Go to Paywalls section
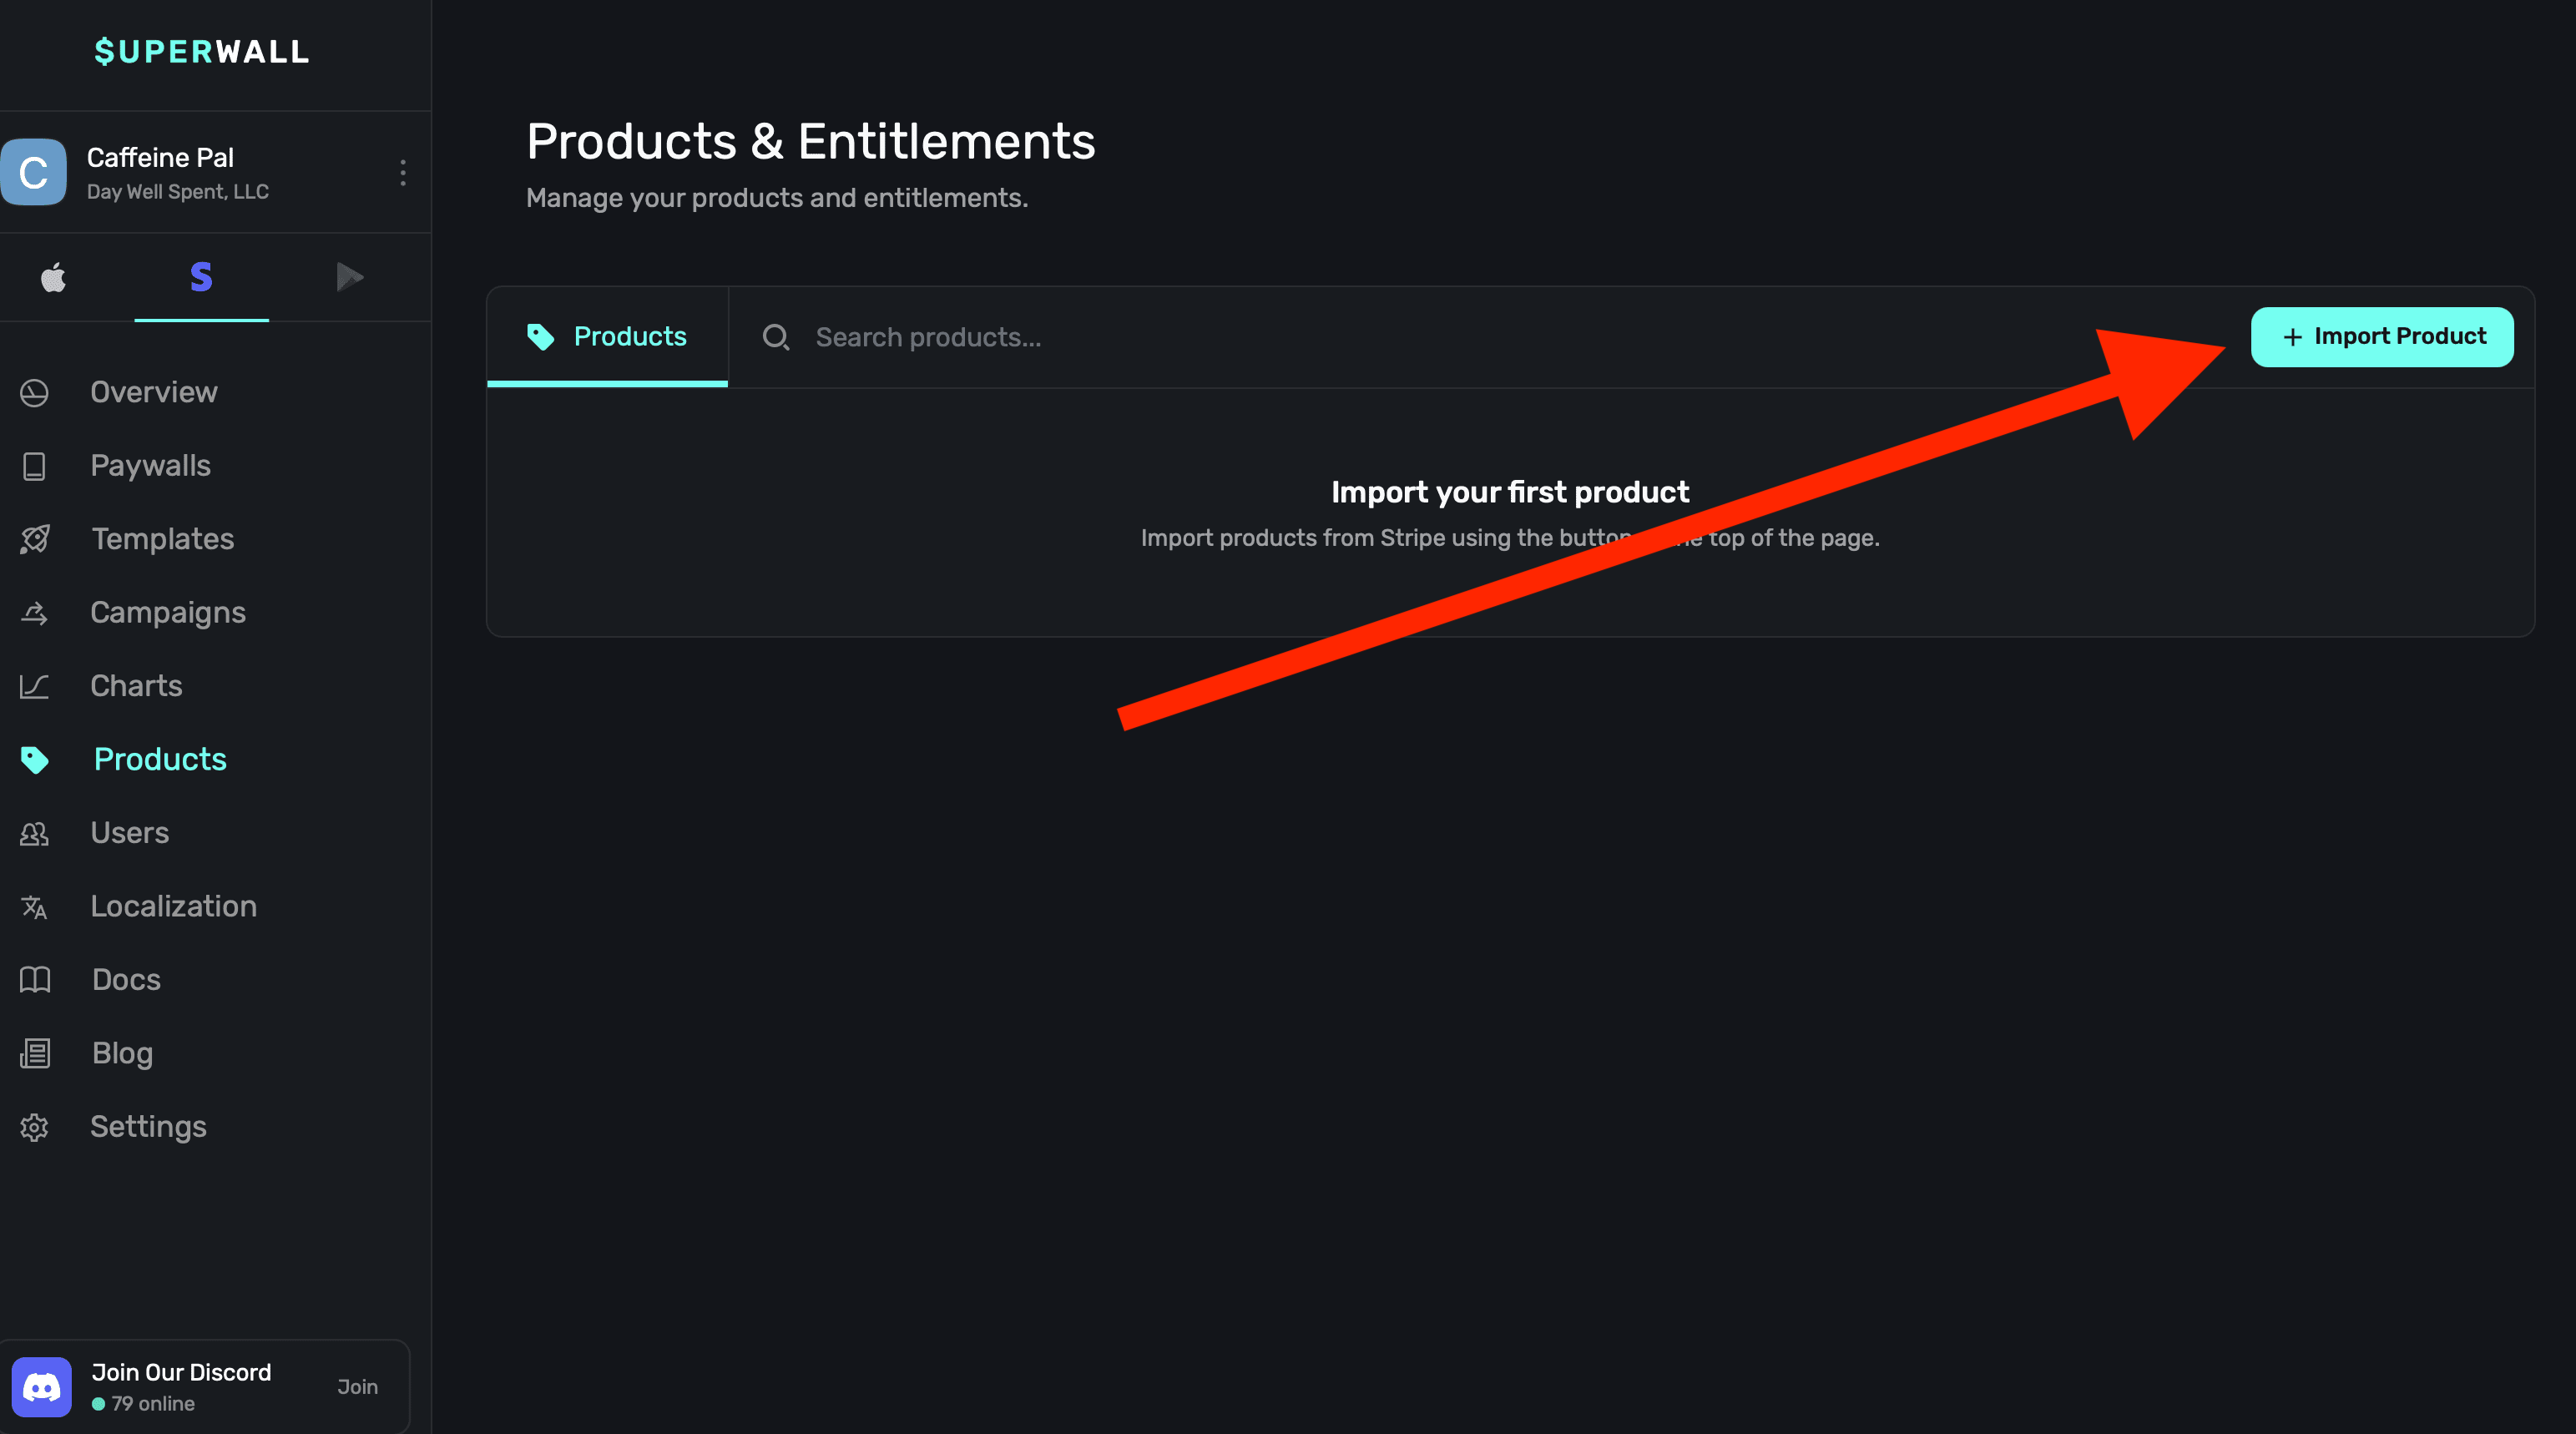 coord(150,465)
